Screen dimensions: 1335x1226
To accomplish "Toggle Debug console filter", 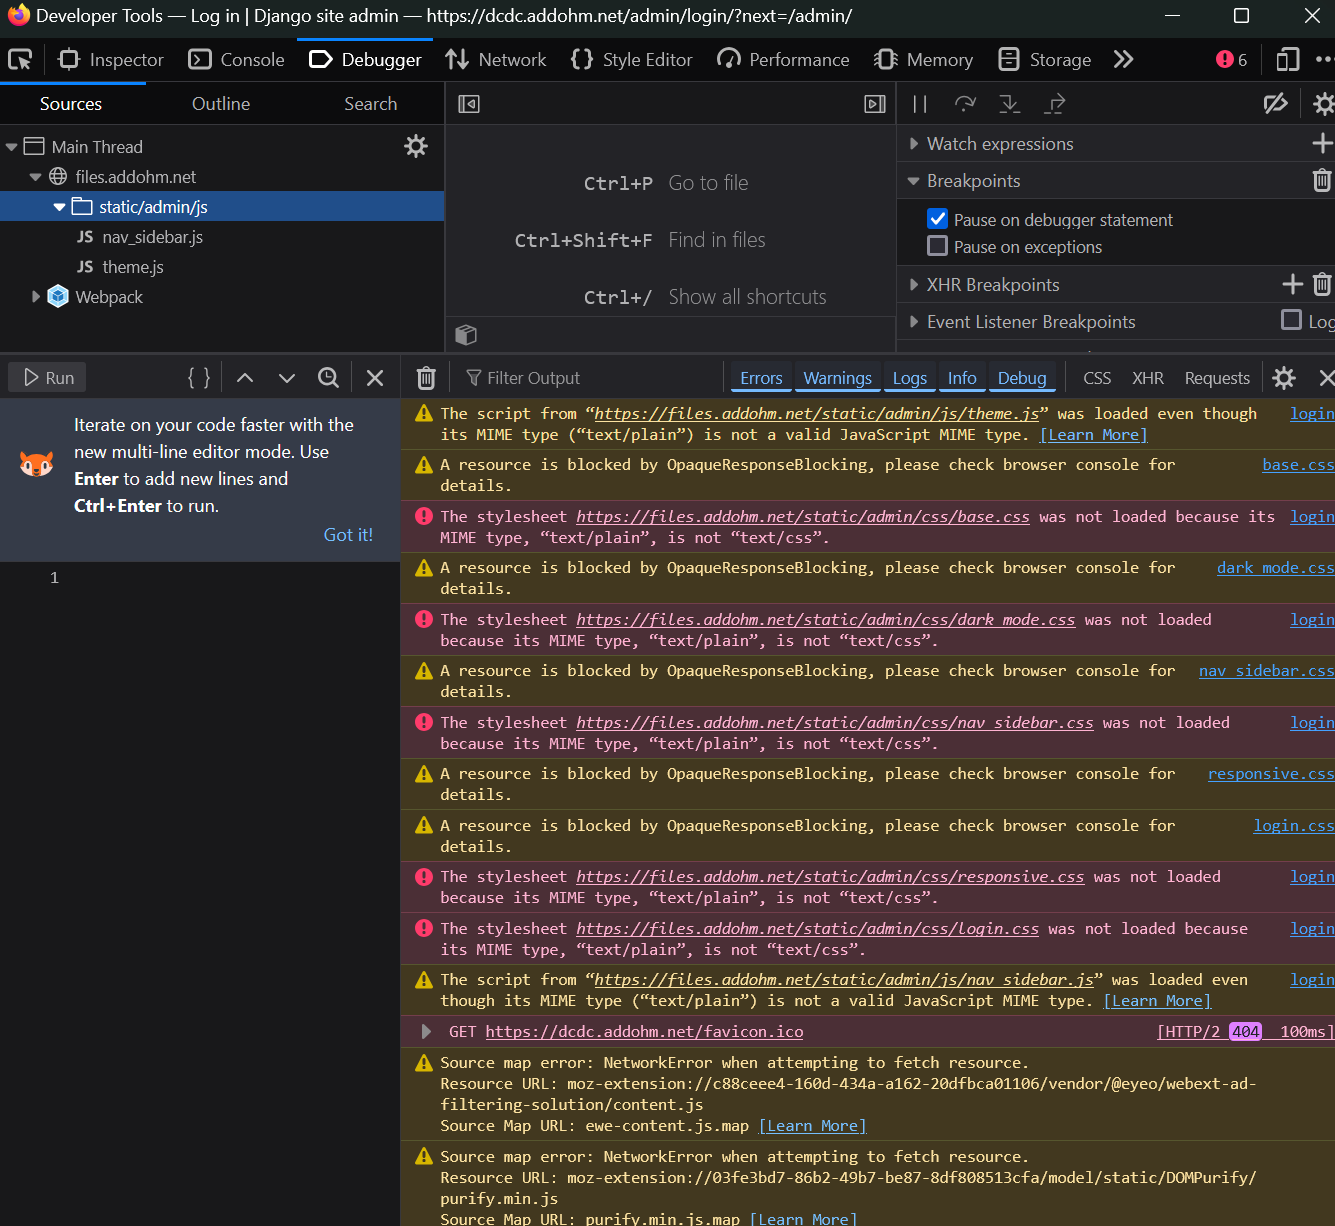I will tap(1022, 378).
